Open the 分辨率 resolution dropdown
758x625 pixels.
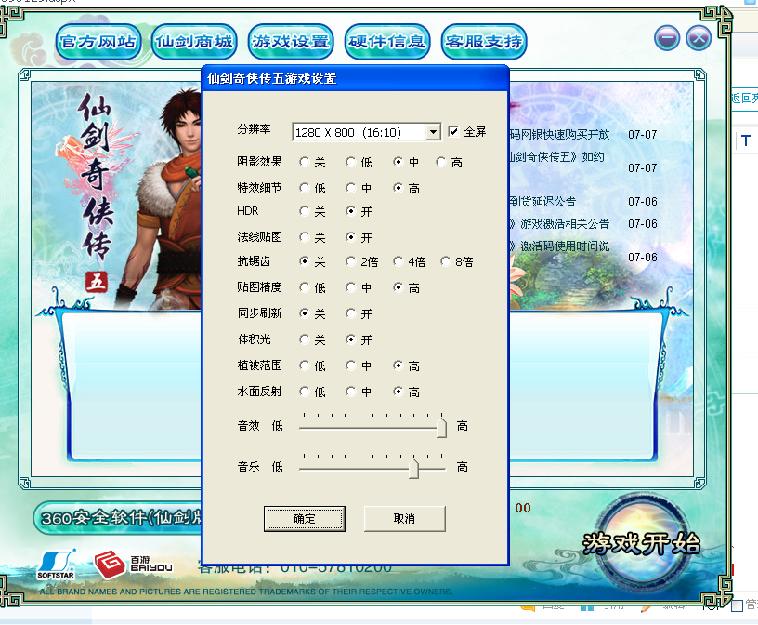pyautogui.click(x=432, y=132)
